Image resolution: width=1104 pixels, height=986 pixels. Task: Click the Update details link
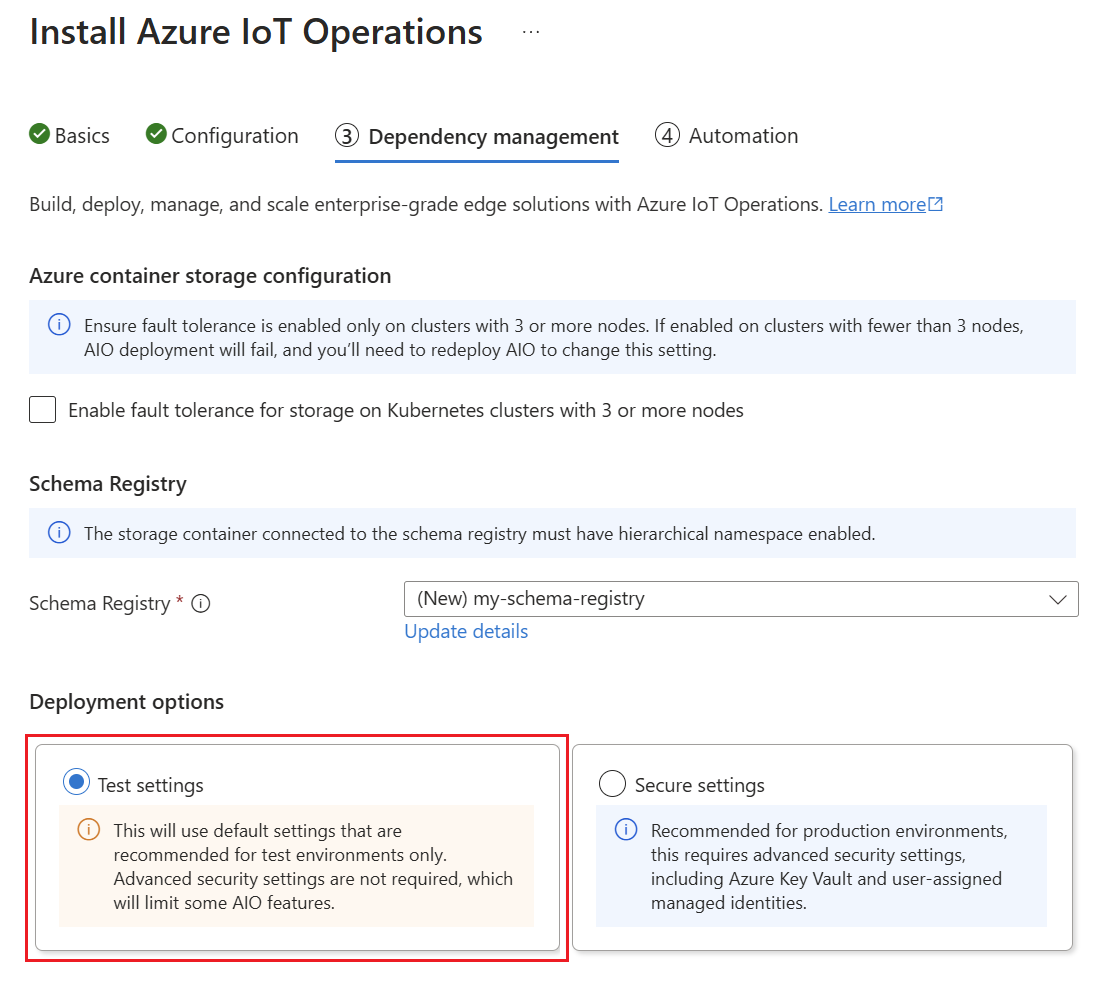(465, 631)
